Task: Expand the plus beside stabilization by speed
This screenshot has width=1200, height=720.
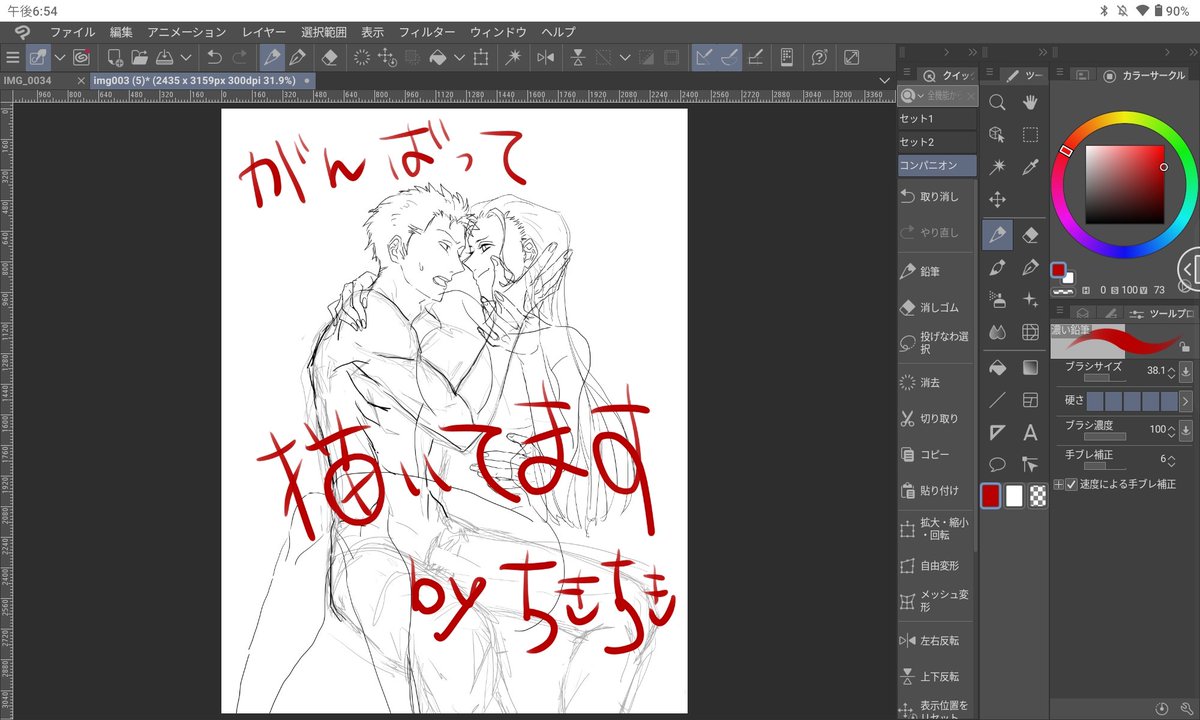Action: [x=1058, y=484]
